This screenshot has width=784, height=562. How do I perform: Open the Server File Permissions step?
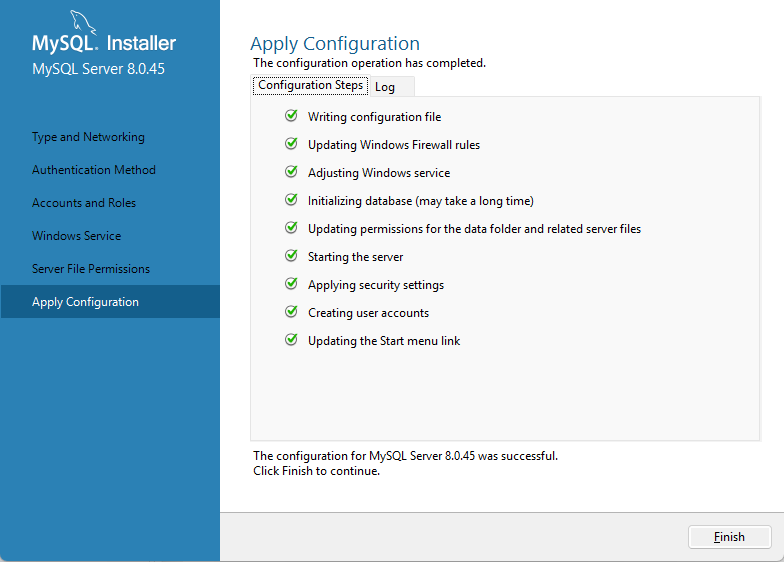[91, 269]
